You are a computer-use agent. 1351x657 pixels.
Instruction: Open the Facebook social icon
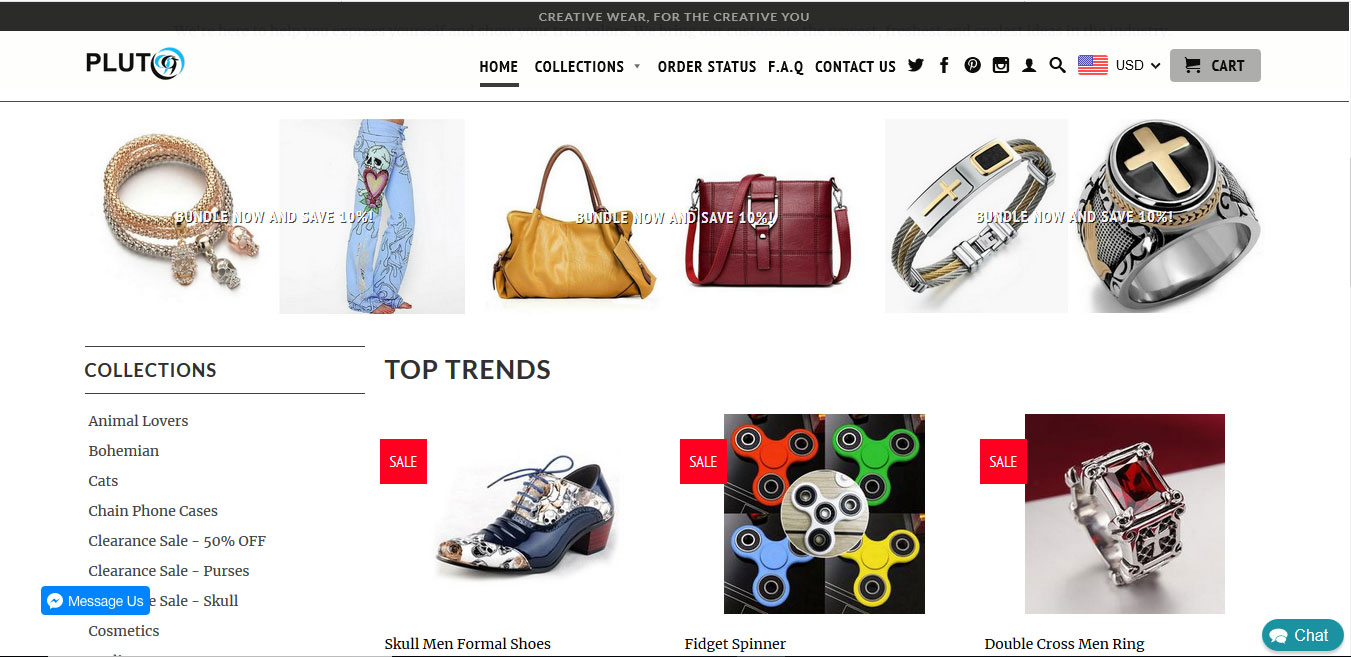pyautogui.click(x=944, y=65)
